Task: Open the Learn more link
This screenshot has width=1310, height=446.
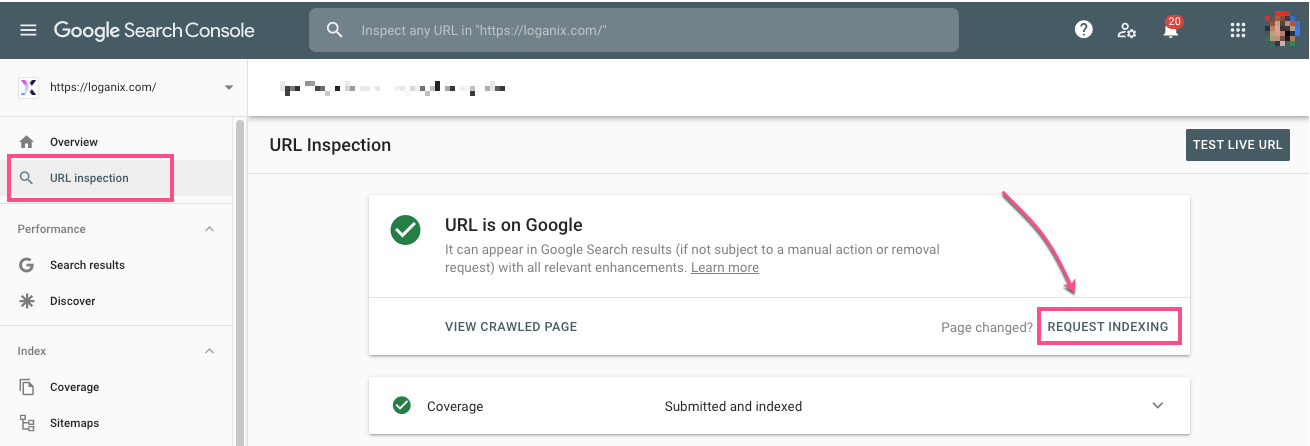Action: point(725,268)
